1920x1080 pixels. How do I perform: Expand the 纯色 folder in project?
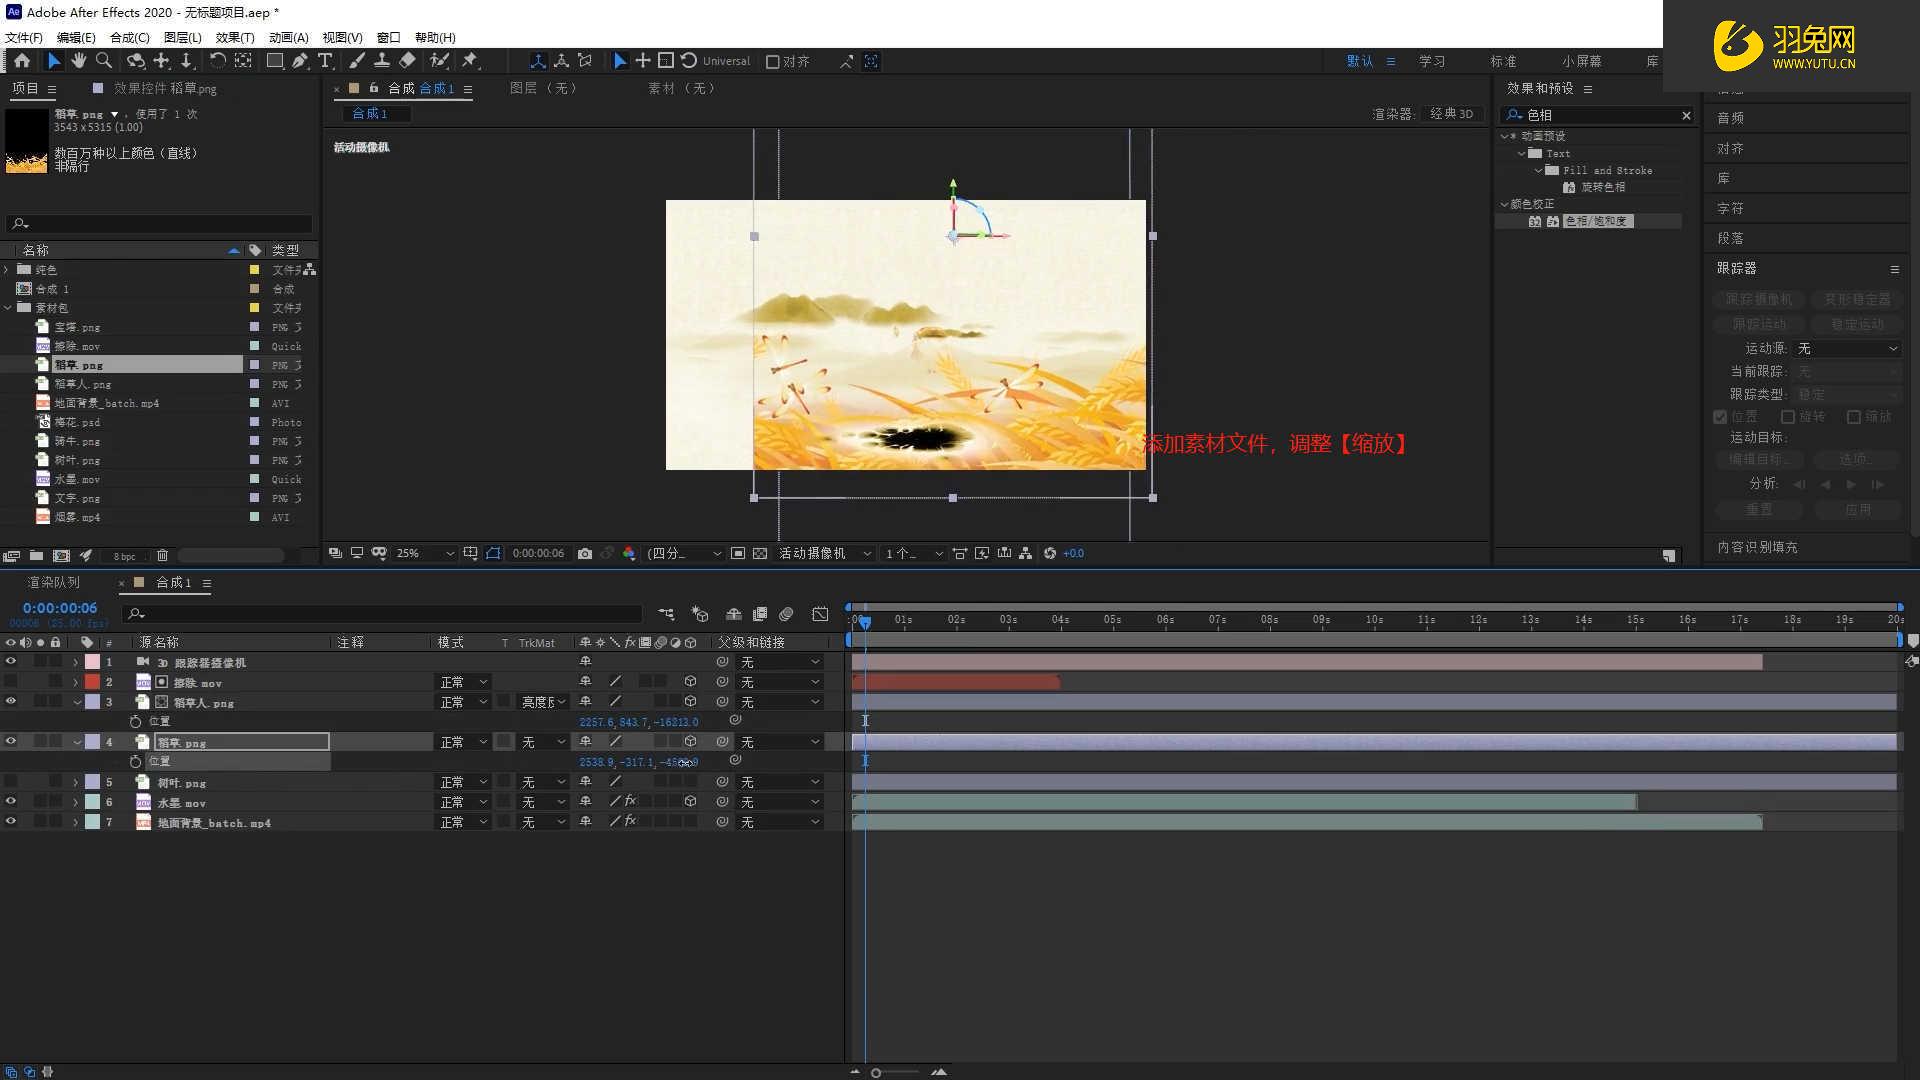click(x=8, y=270)
